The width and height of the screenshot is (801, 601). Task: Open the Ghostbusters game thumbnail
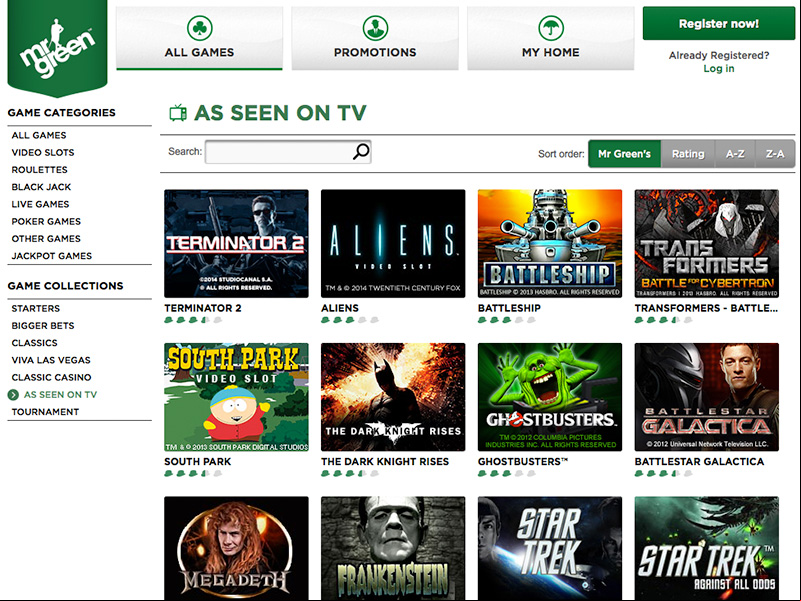[550, 397]
